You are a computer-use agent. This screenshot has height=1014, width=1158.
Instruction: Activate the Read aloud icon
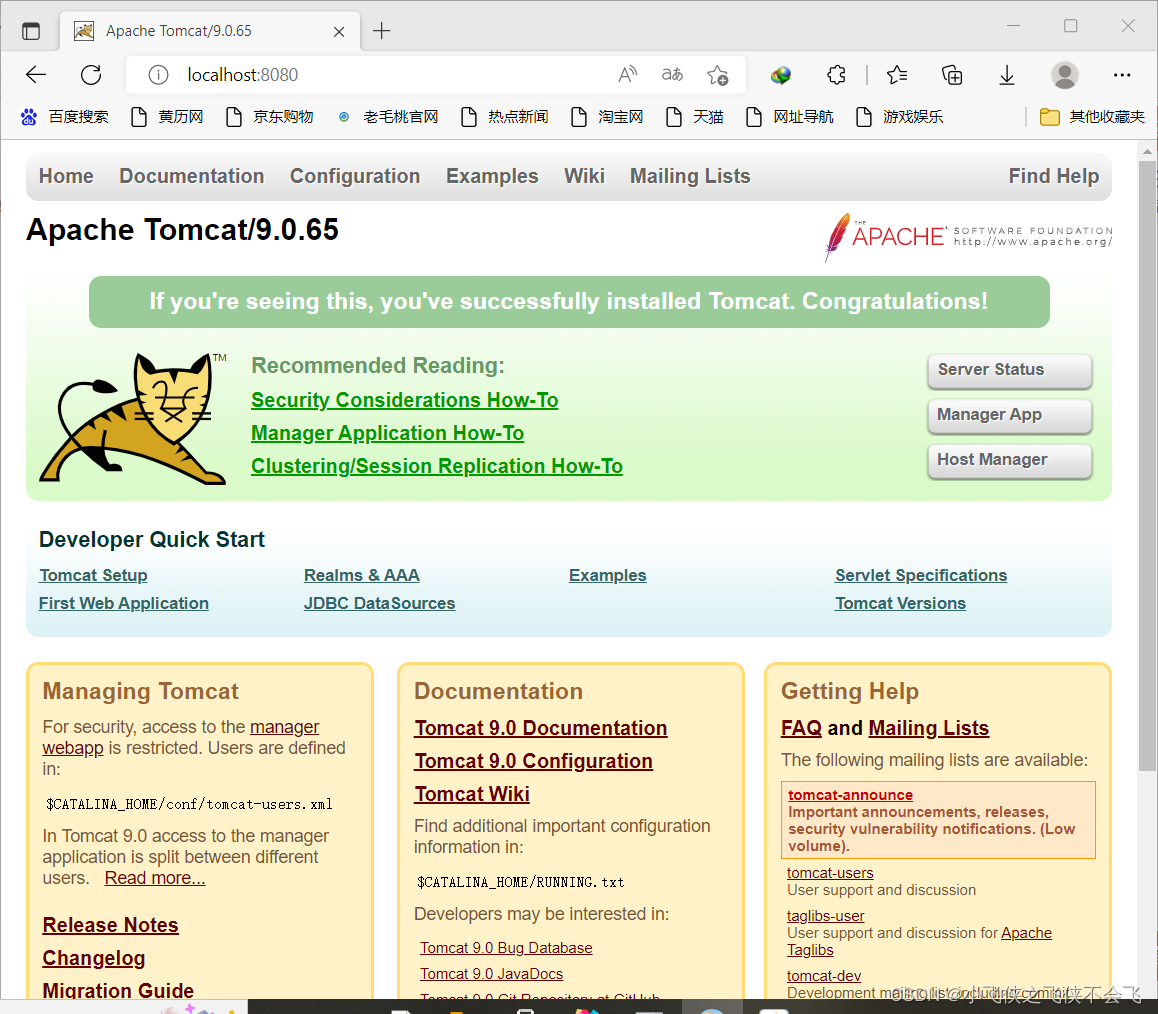click(627, 75)
